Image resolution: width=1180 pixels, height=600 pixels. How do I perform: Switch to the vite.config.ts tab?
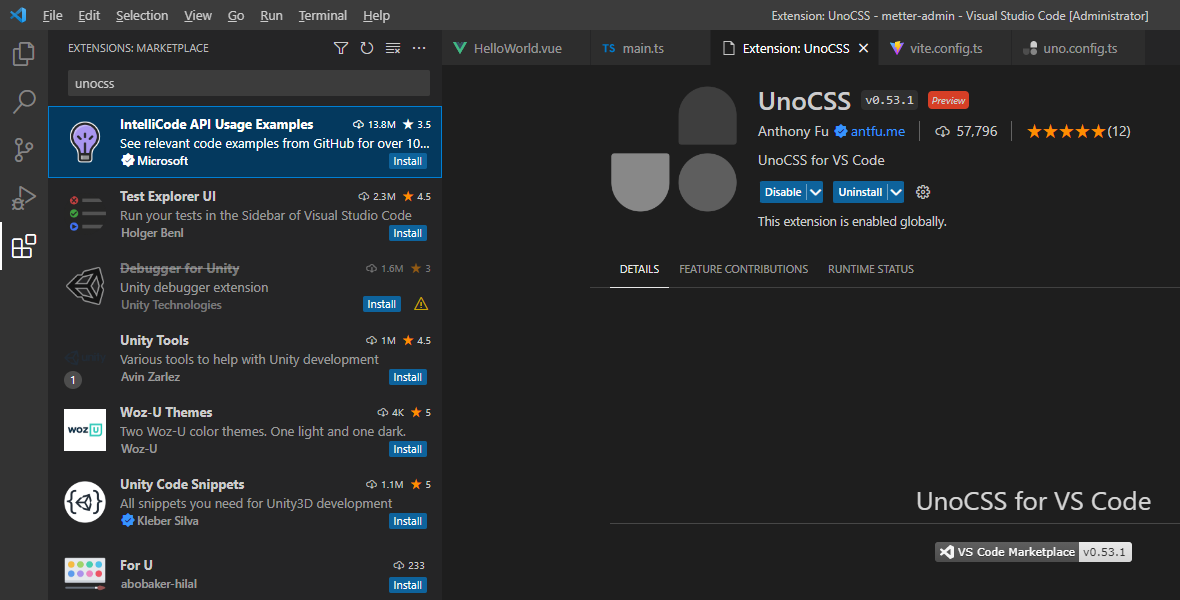(x=945, y=48)
